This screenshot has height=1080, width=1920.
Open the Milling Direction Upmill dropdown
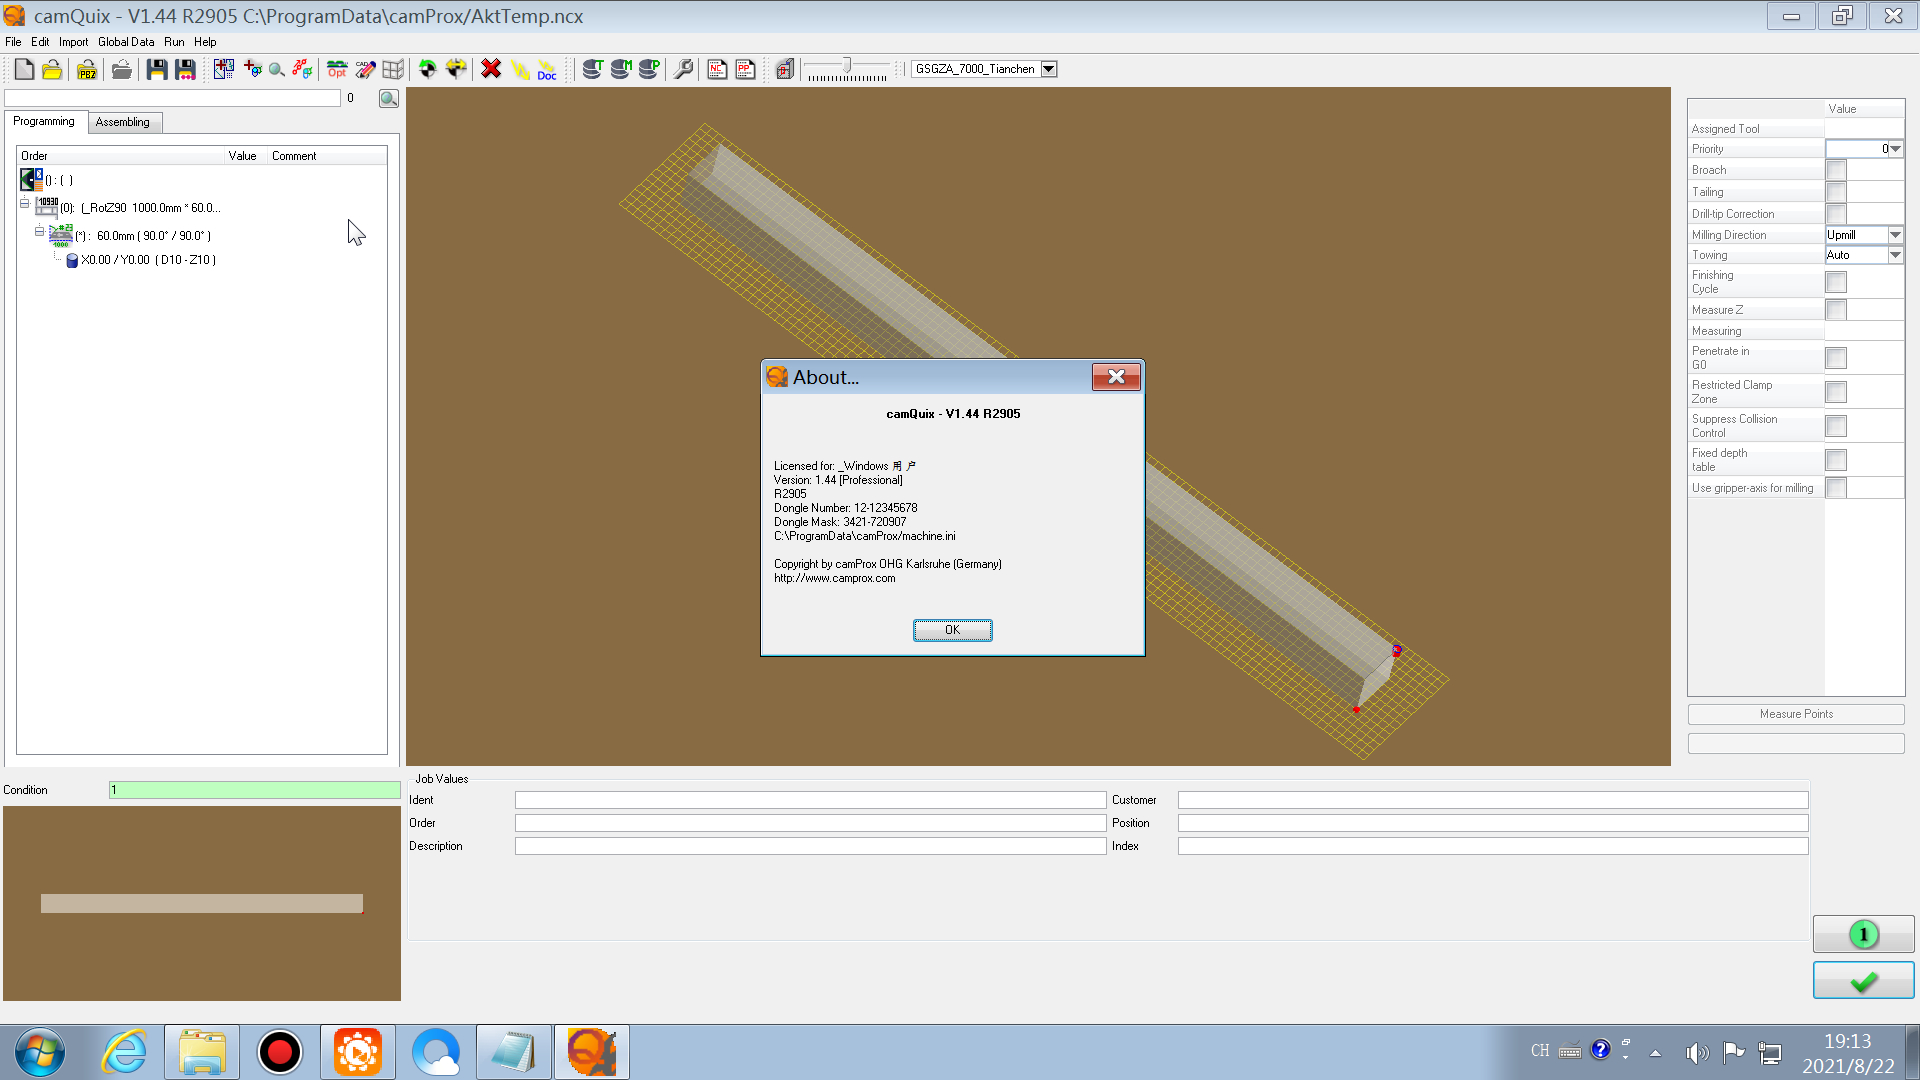1895,235
